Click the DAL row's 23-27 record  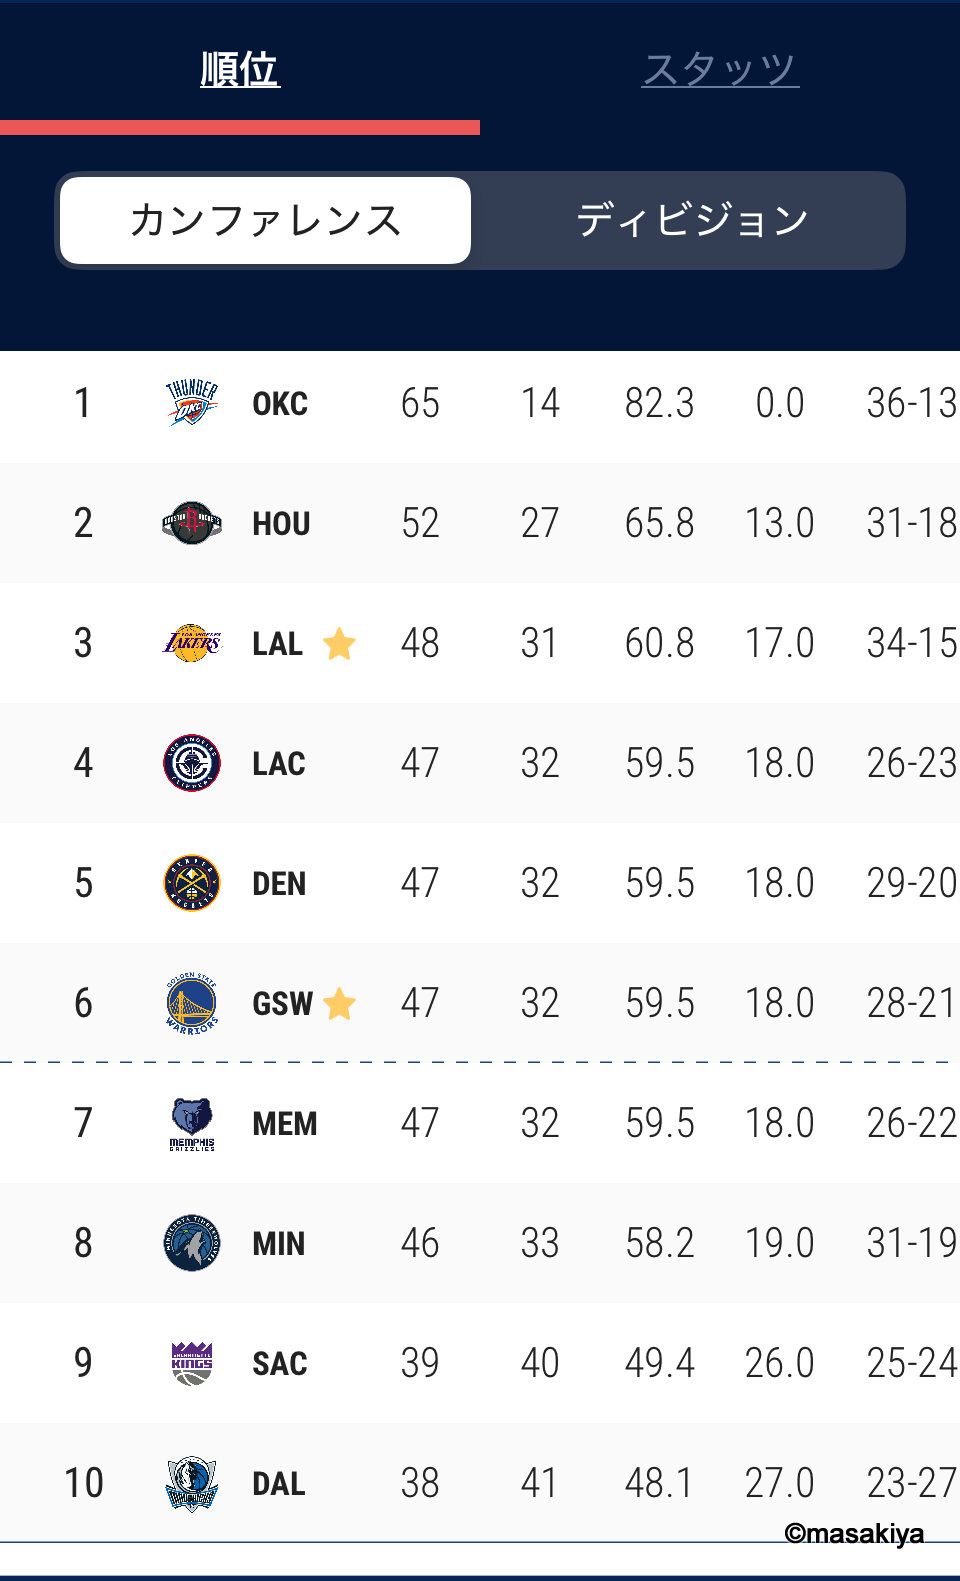pyautogui.click(x=911, y=1483)
